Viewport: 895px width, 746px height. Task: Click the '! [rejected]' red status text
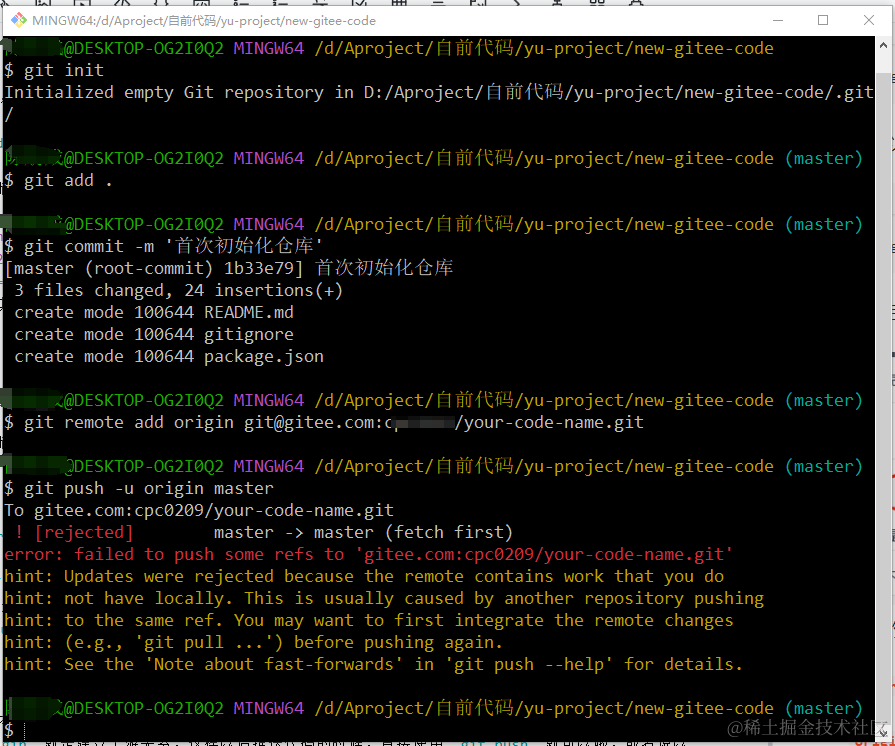74,533
